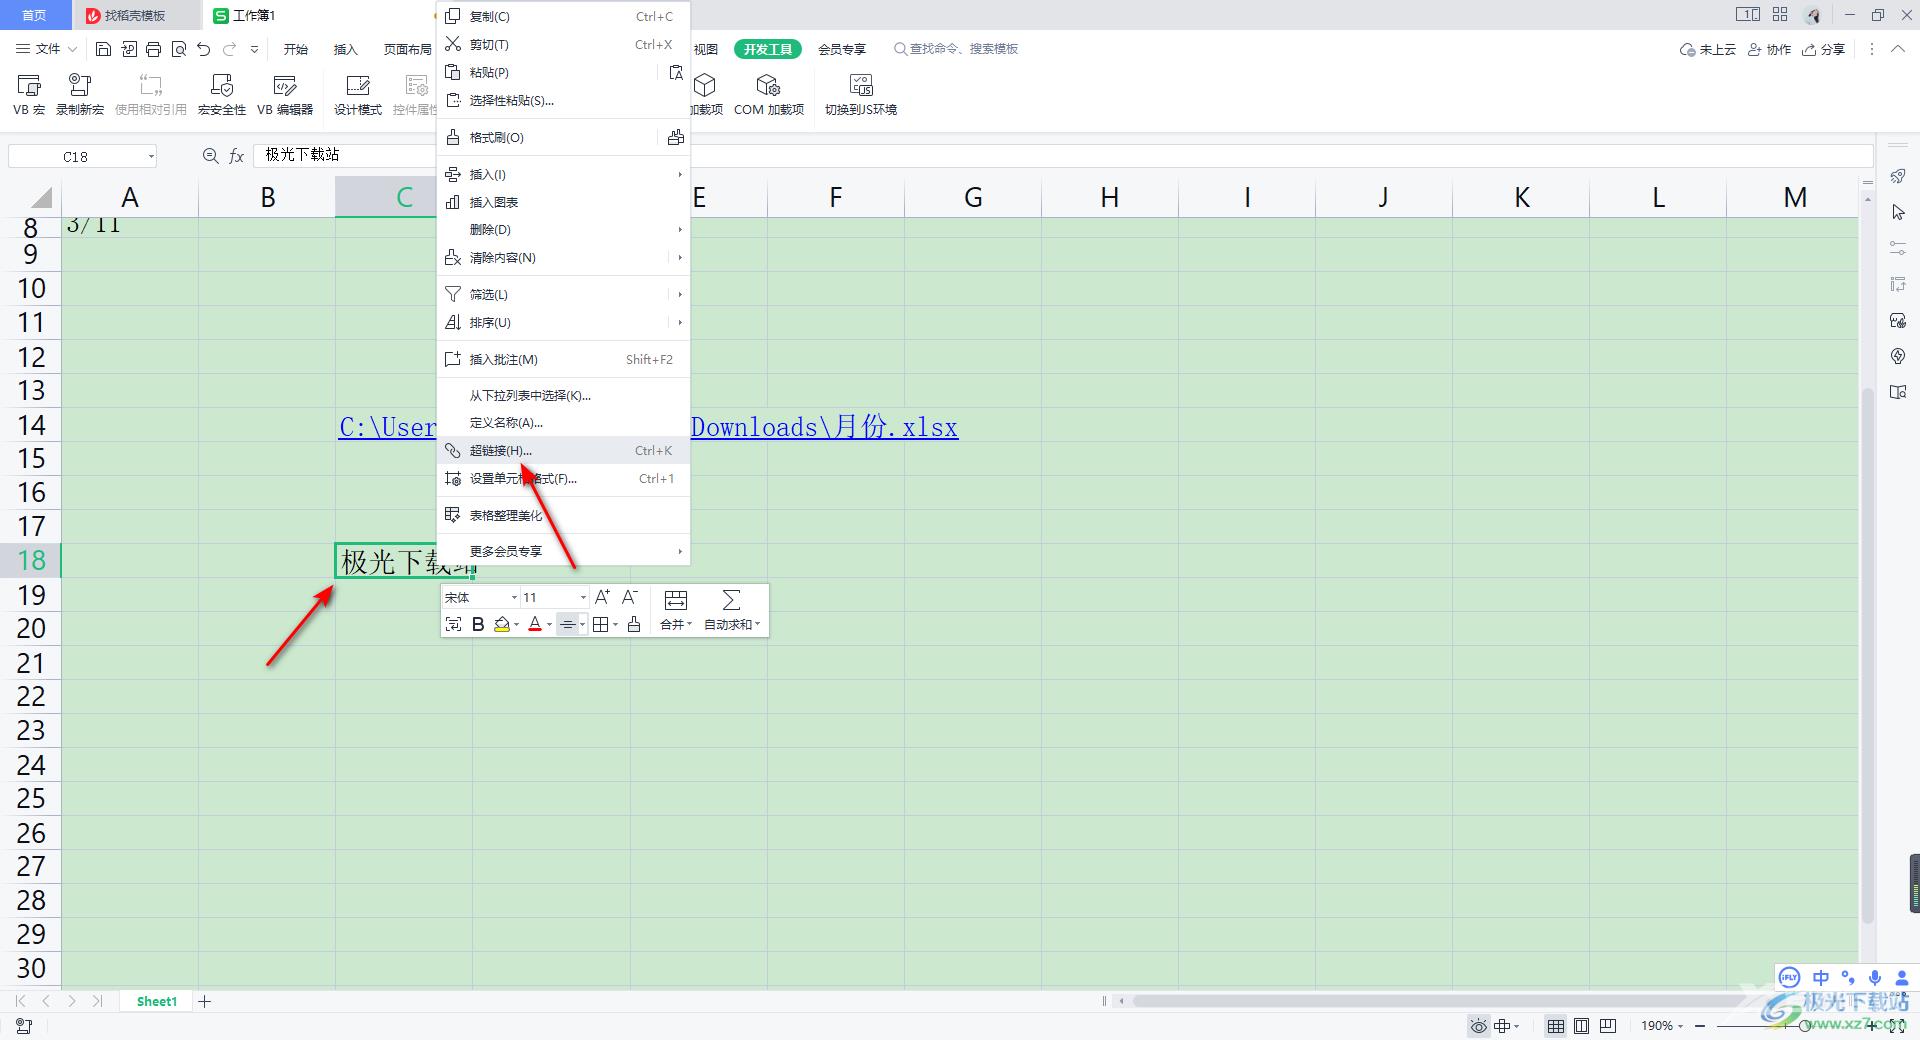Choose 定义名称(A)... from context menu
The image size is (1920, 1040).
(x=564, y=422)
